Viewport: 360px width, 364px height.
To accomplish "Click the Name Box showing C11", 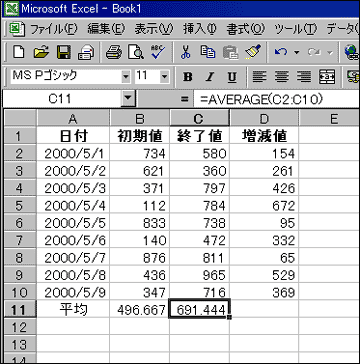I will point(62,99).
